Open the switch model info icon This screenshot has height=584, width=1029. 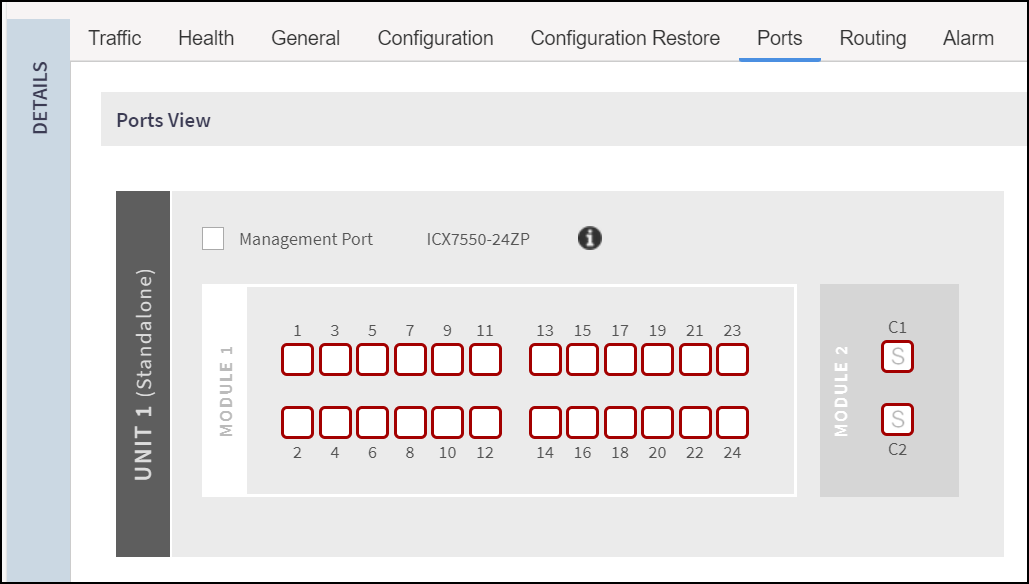coord(589,238)
